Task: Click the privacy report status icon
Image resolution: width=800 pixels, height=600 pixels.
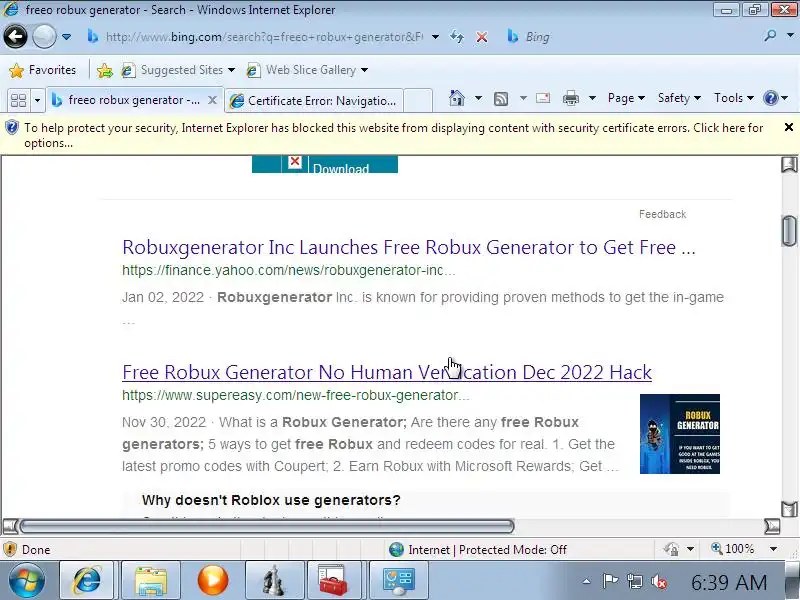Action: [x=671, y=549]
